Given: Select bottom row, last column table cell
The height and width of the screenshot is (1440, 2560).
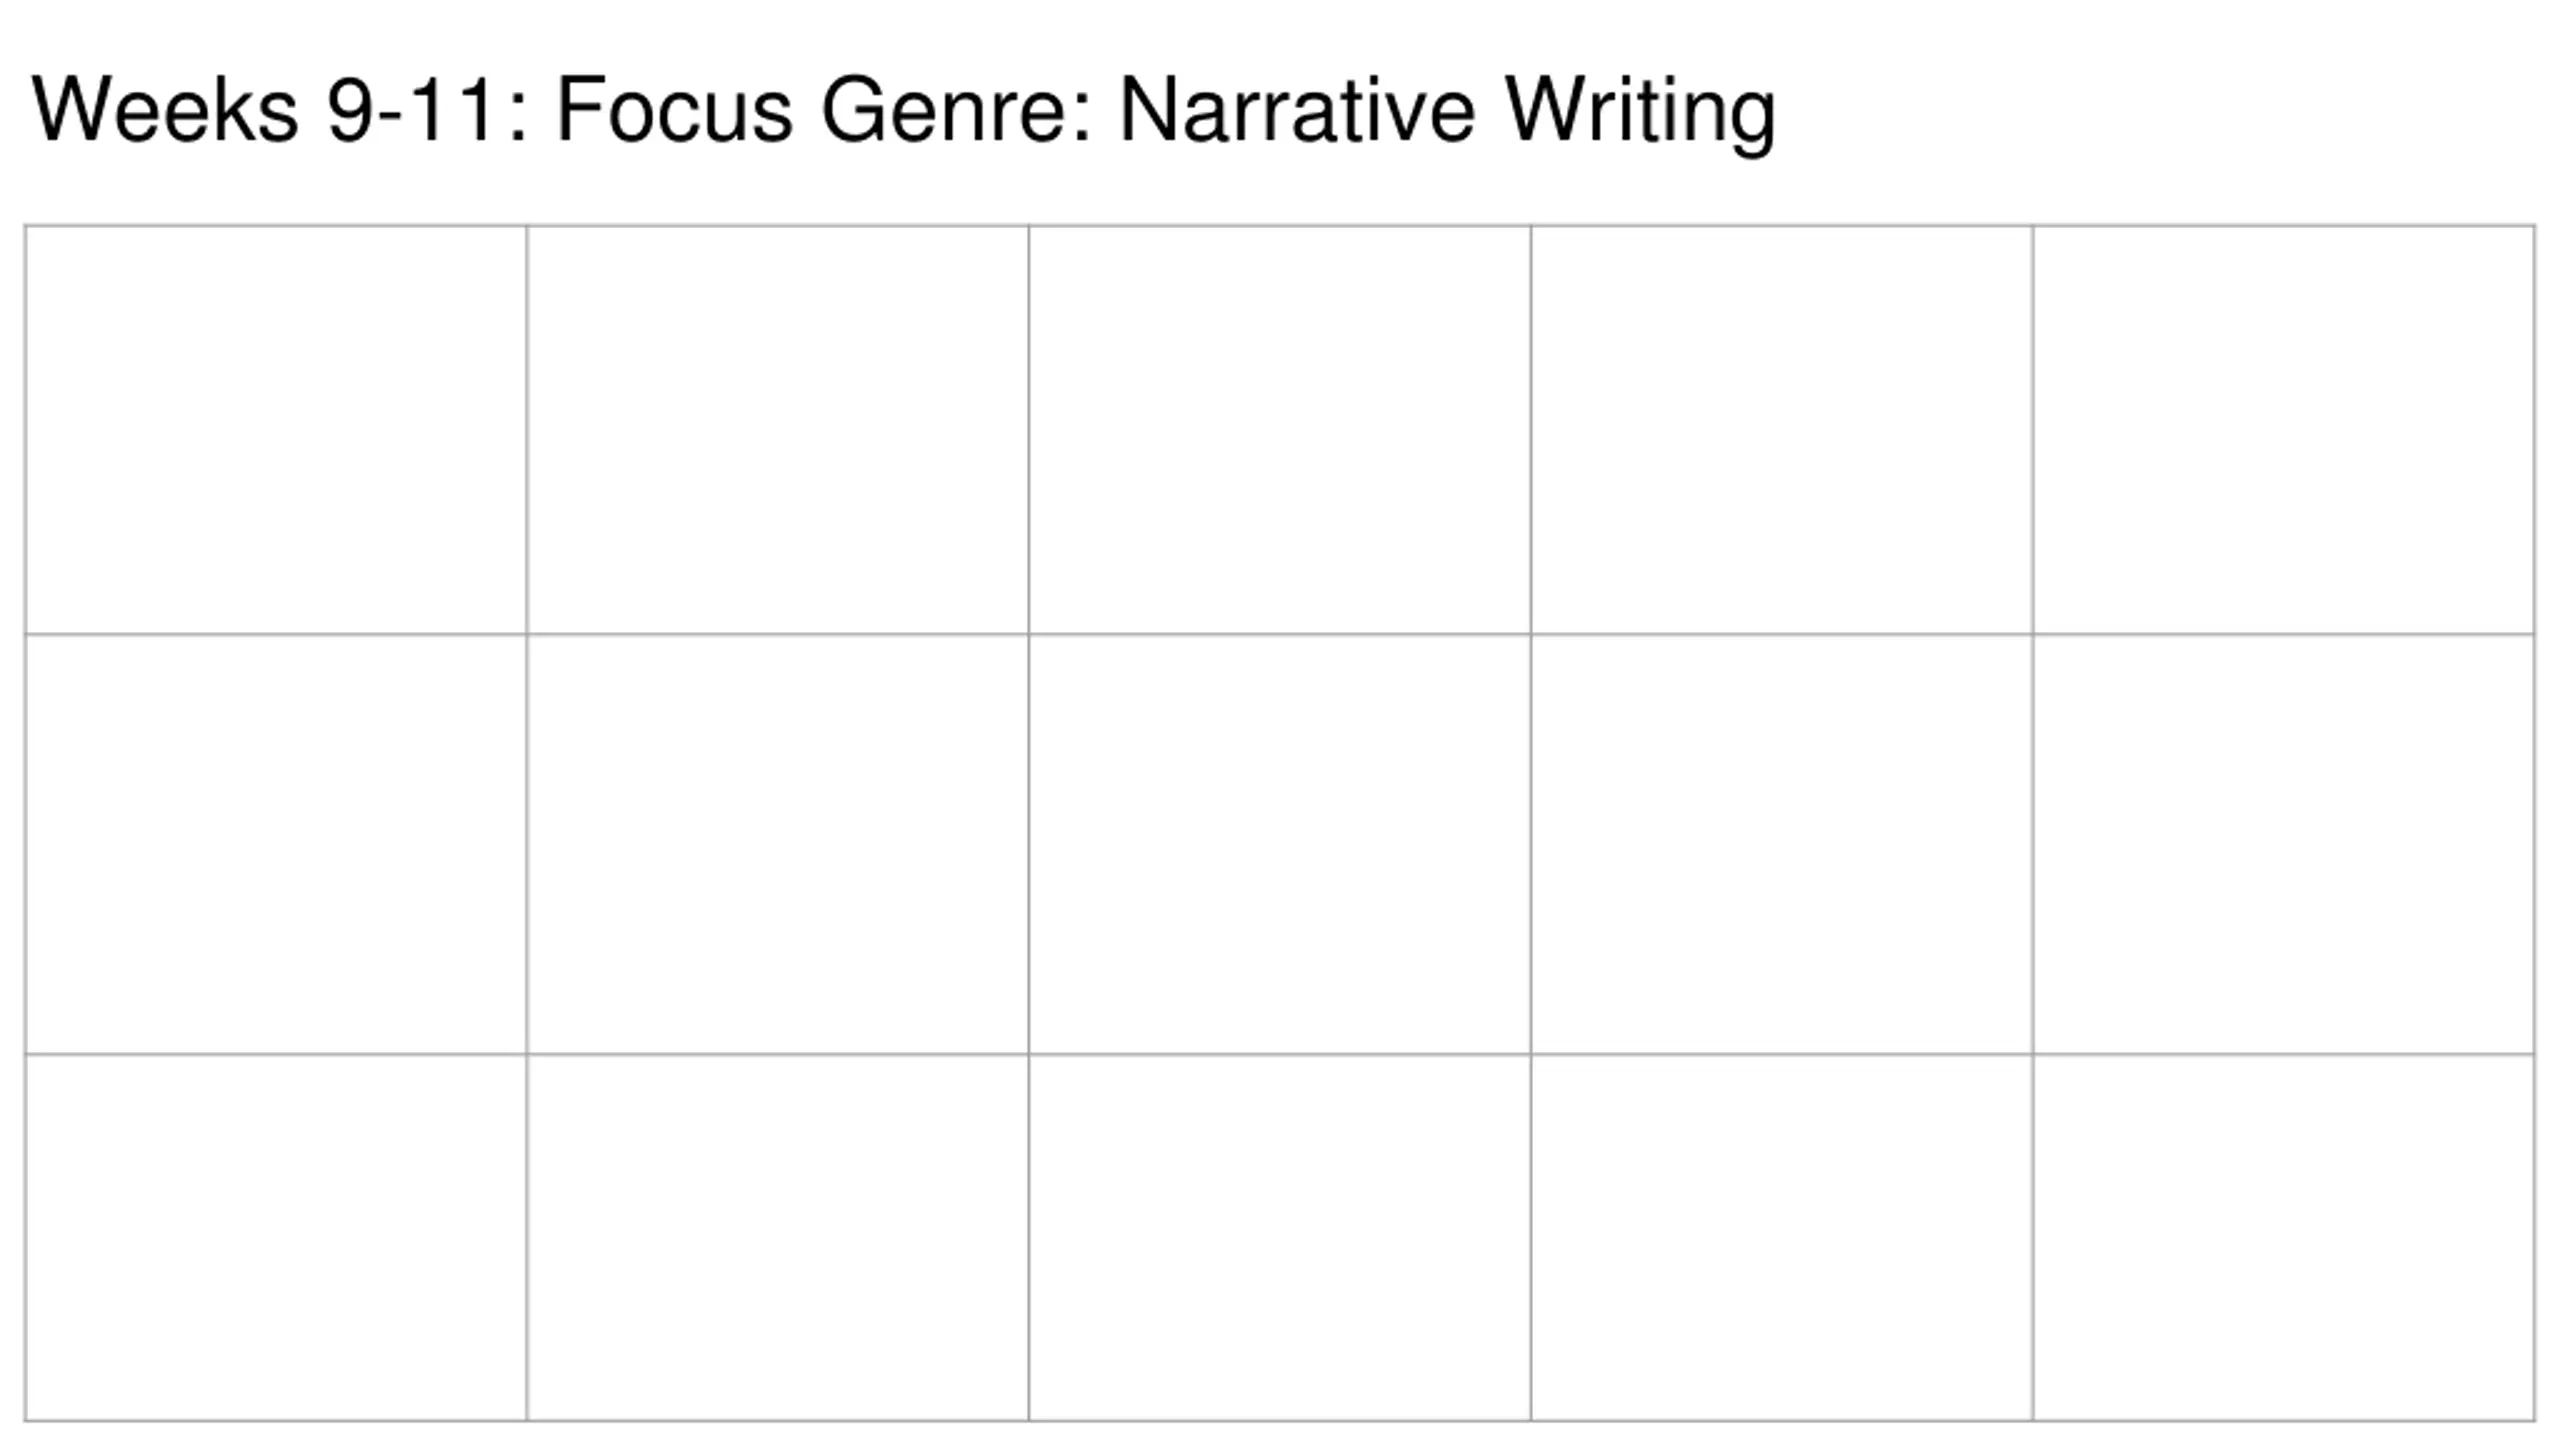Looking at the screenshot, I should coord(2284,1237).
